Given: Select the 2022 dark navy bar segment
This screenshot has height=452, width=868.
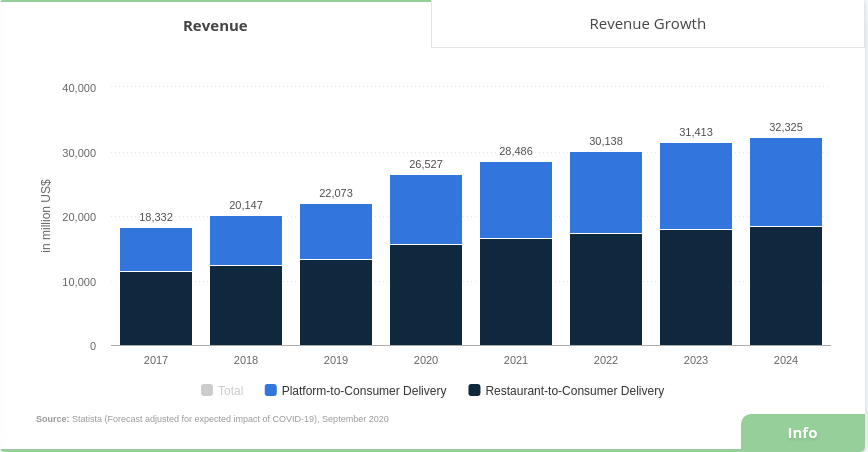Looking at the screenshot, I should click(606, 290).
